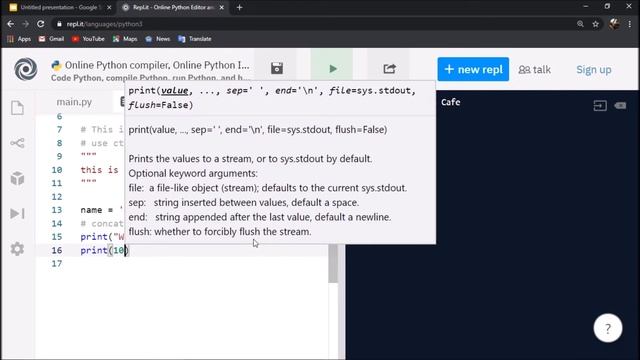Click the editor vertical scrollbar
Image resolution: width=640 pixels, height=360 pixels.
(333, 264)
